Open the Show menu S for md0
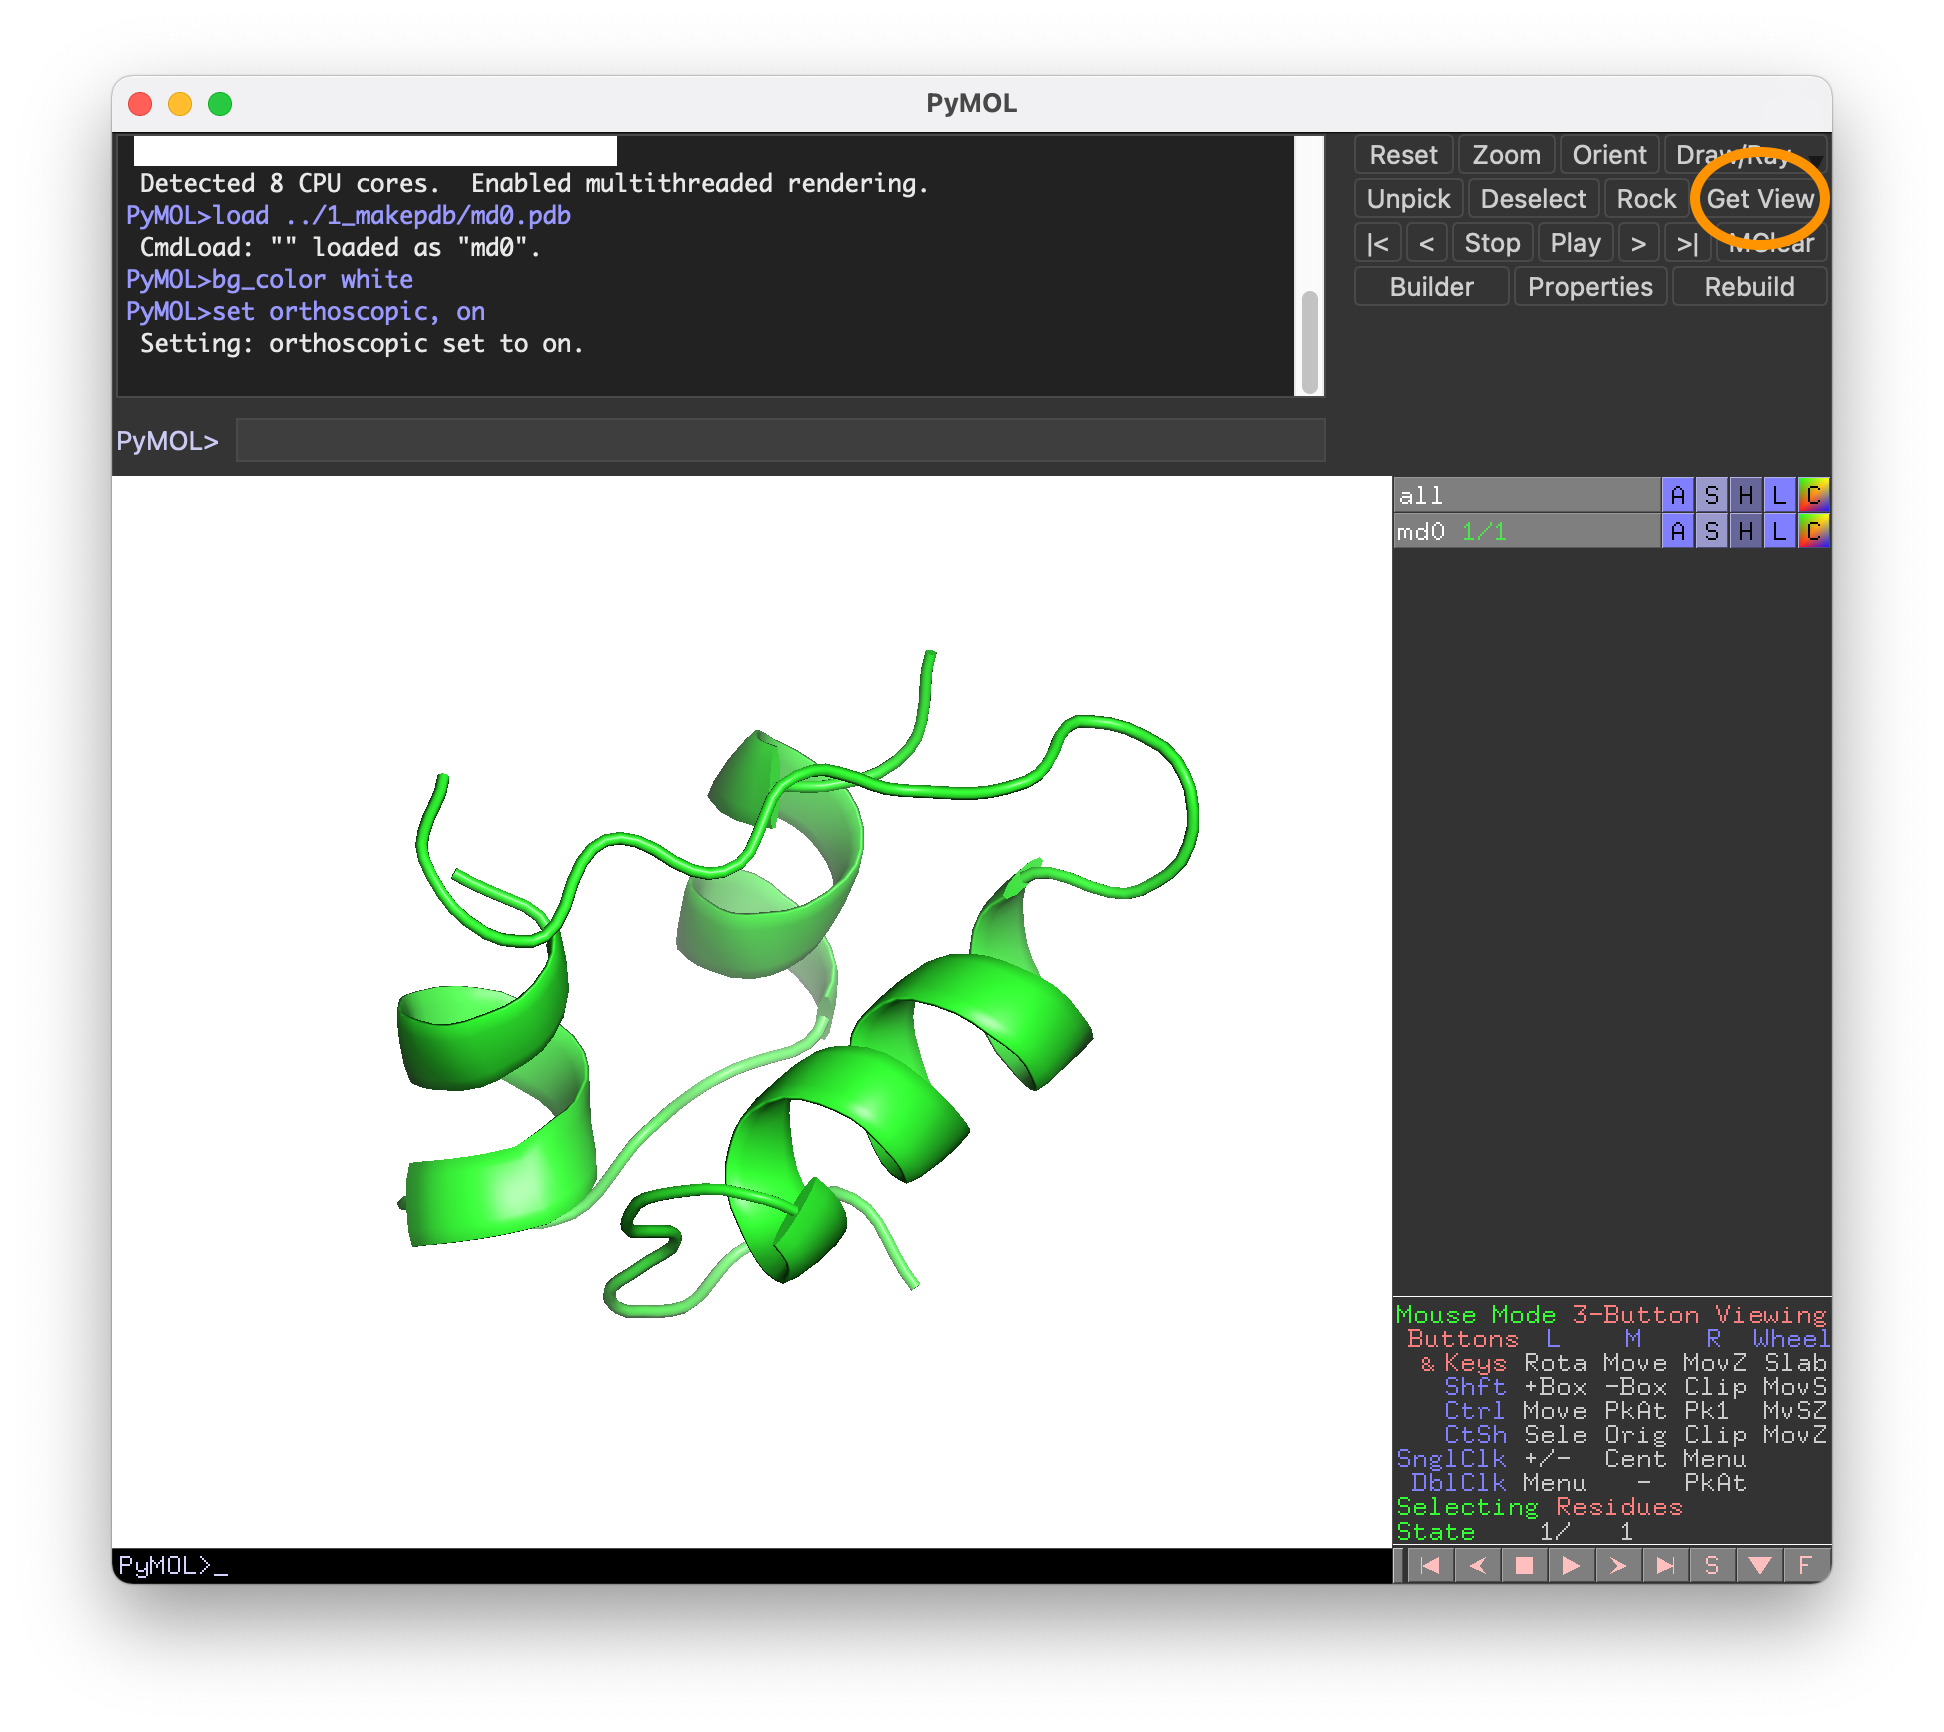The height and width of the screenshot is (1732, 1944). (x=1712, y=531)
